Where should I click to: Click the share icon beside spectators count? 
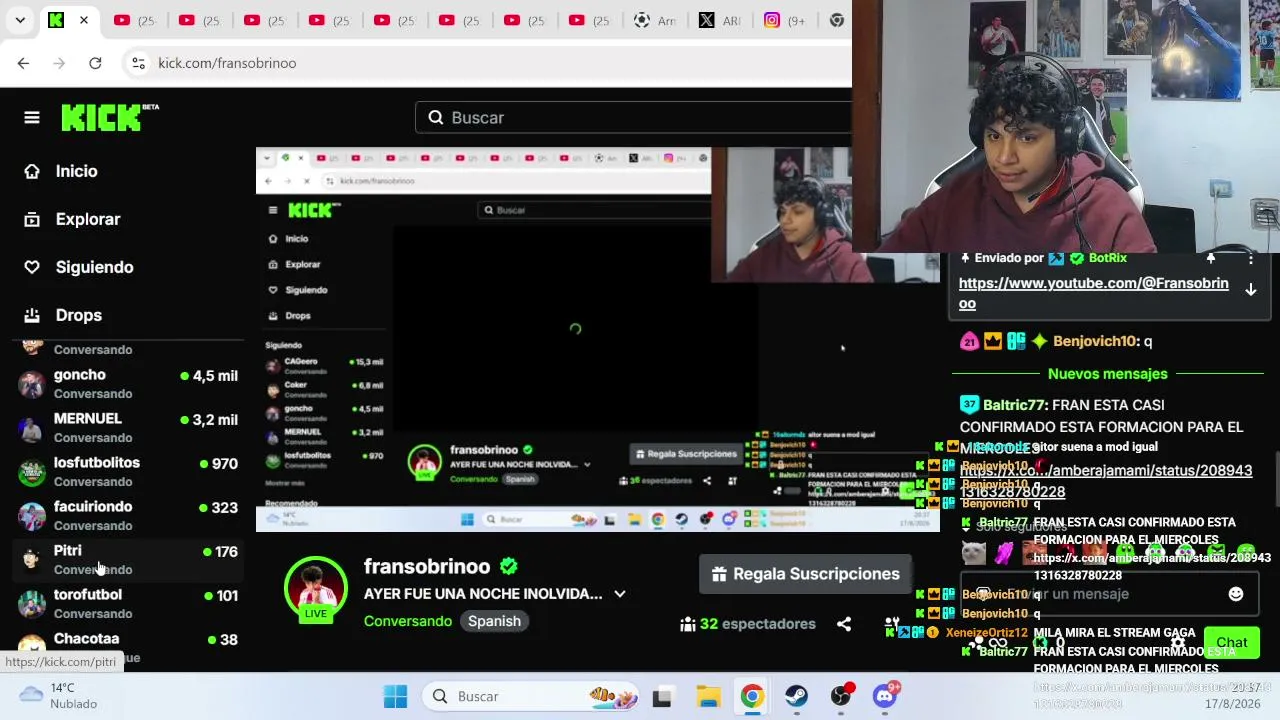(x=844, y=624)
